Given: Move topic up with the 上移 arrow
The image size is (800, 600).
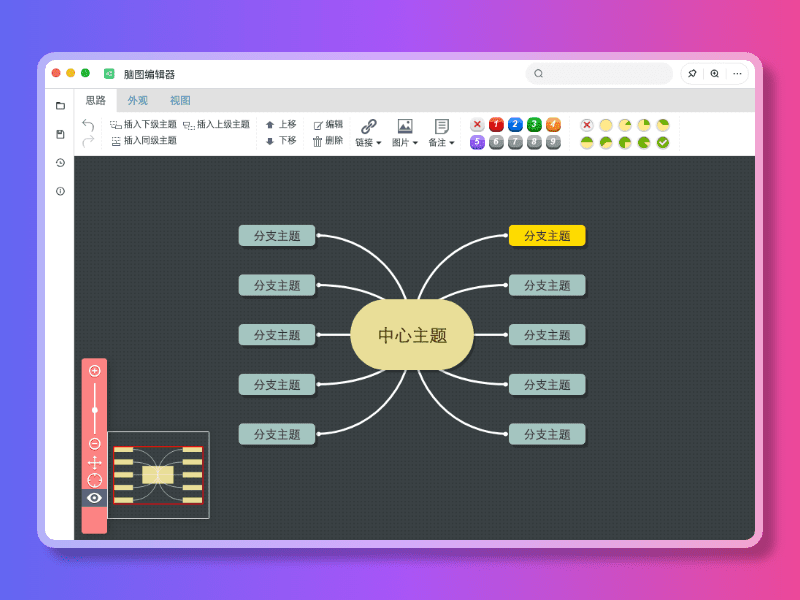Looking at the screenshot, I should click(286, 124).
